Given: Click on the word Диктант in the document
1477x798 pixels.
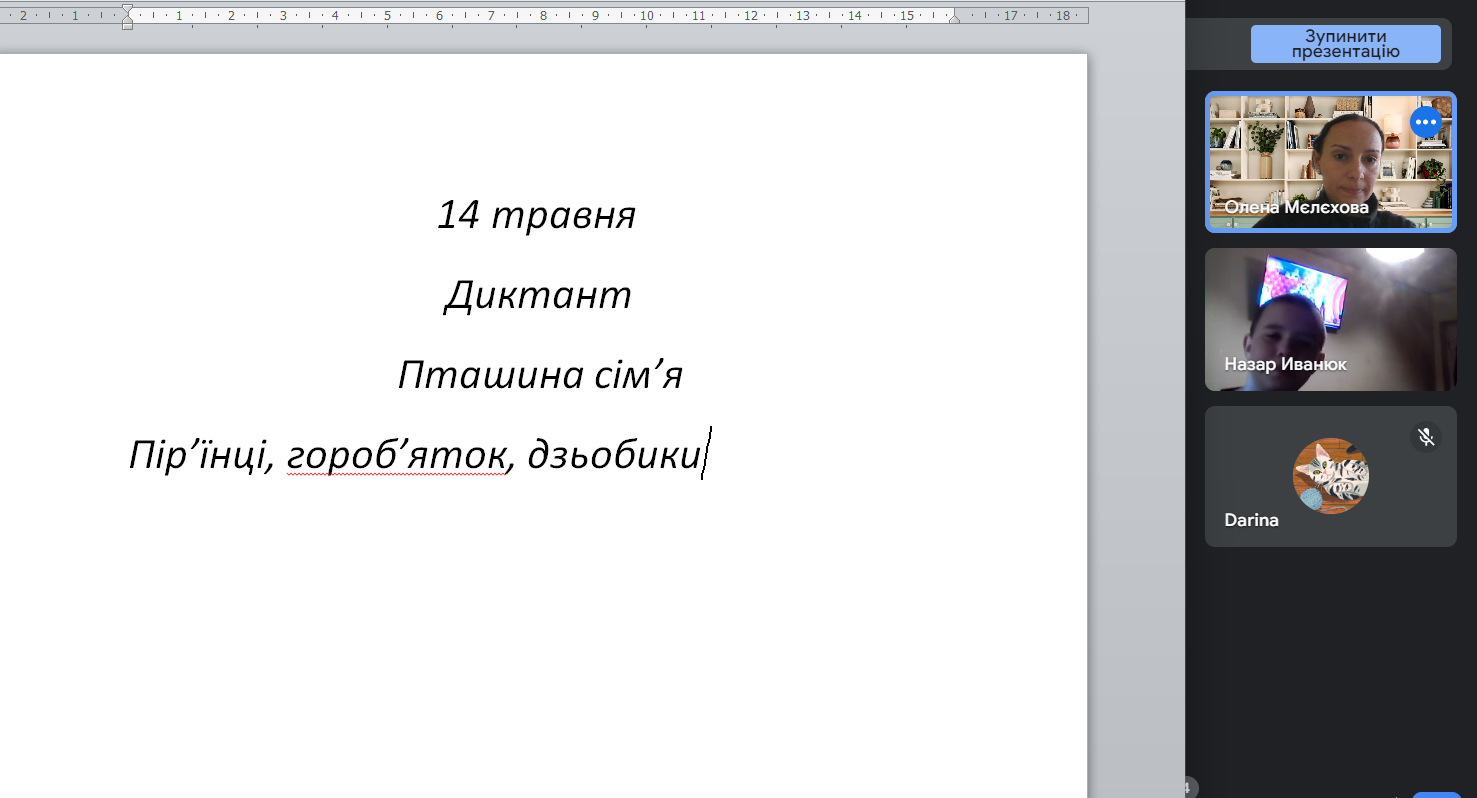Looking at the screenshot, I should pos(538,295).
